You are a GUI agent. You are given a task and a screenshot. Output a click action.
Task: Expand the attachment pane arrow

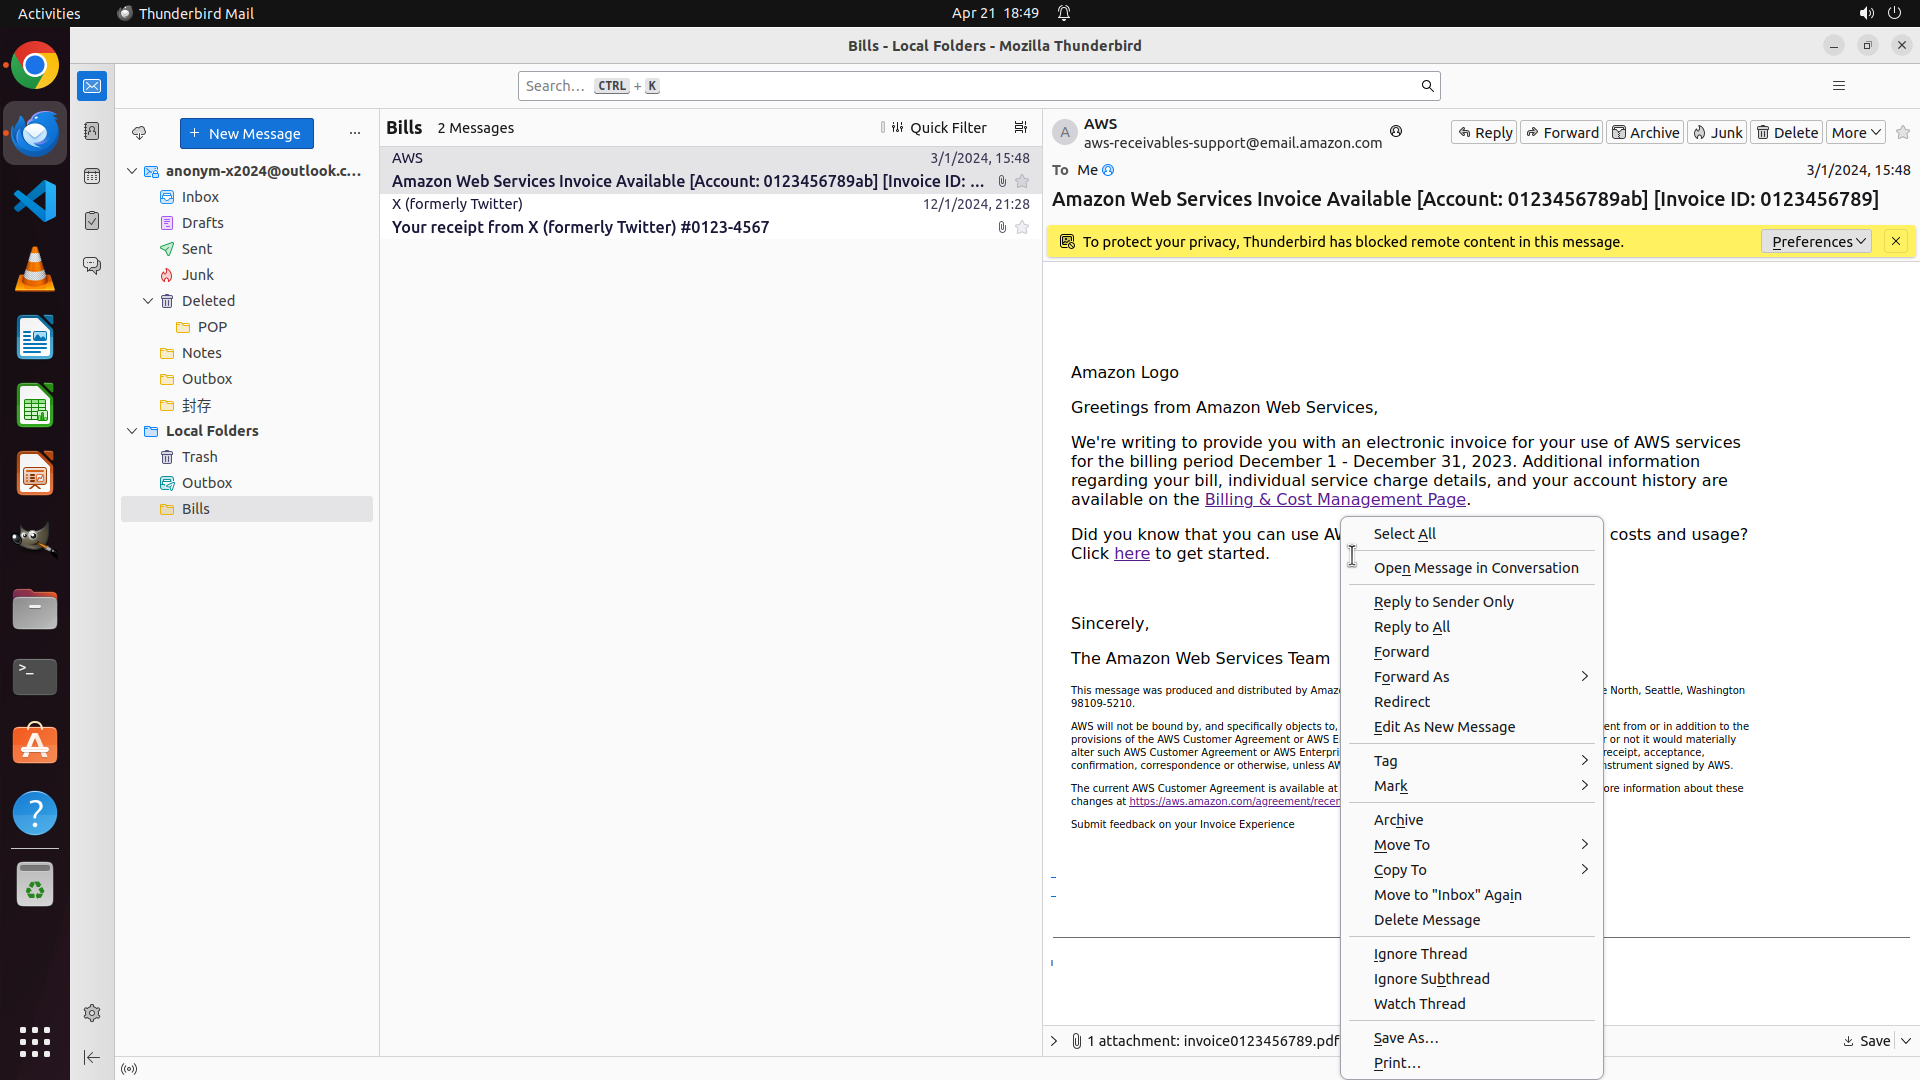[x=1054, y=1041]
